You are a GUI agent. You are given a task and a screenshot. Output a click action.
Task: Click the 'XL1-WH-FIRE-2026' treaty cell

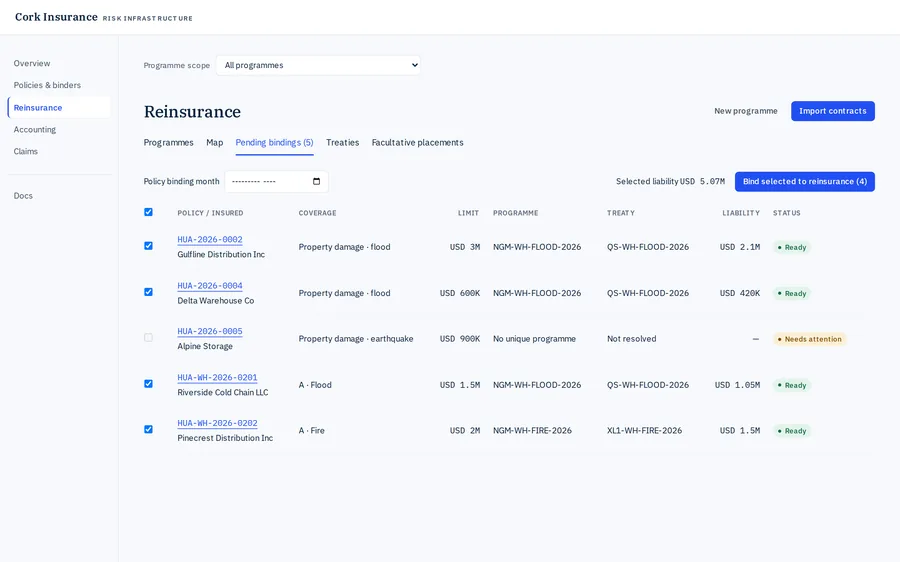click(645, 431)
